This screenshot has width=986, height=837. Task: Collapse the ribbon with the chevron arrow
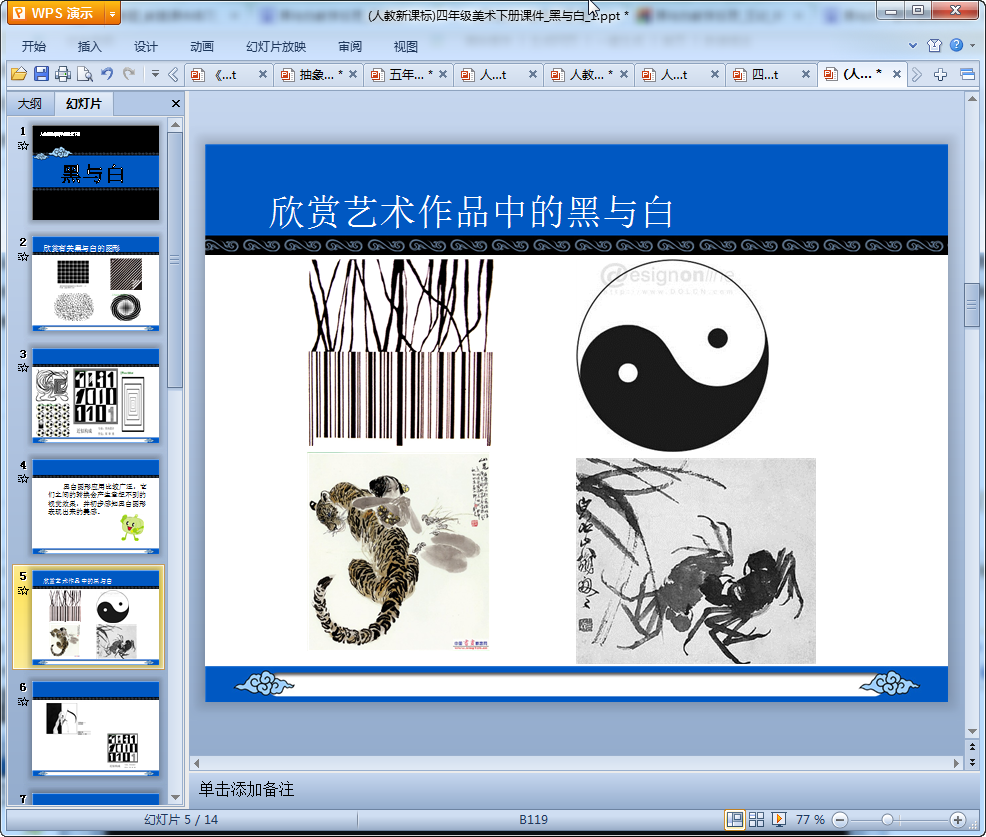913,45
